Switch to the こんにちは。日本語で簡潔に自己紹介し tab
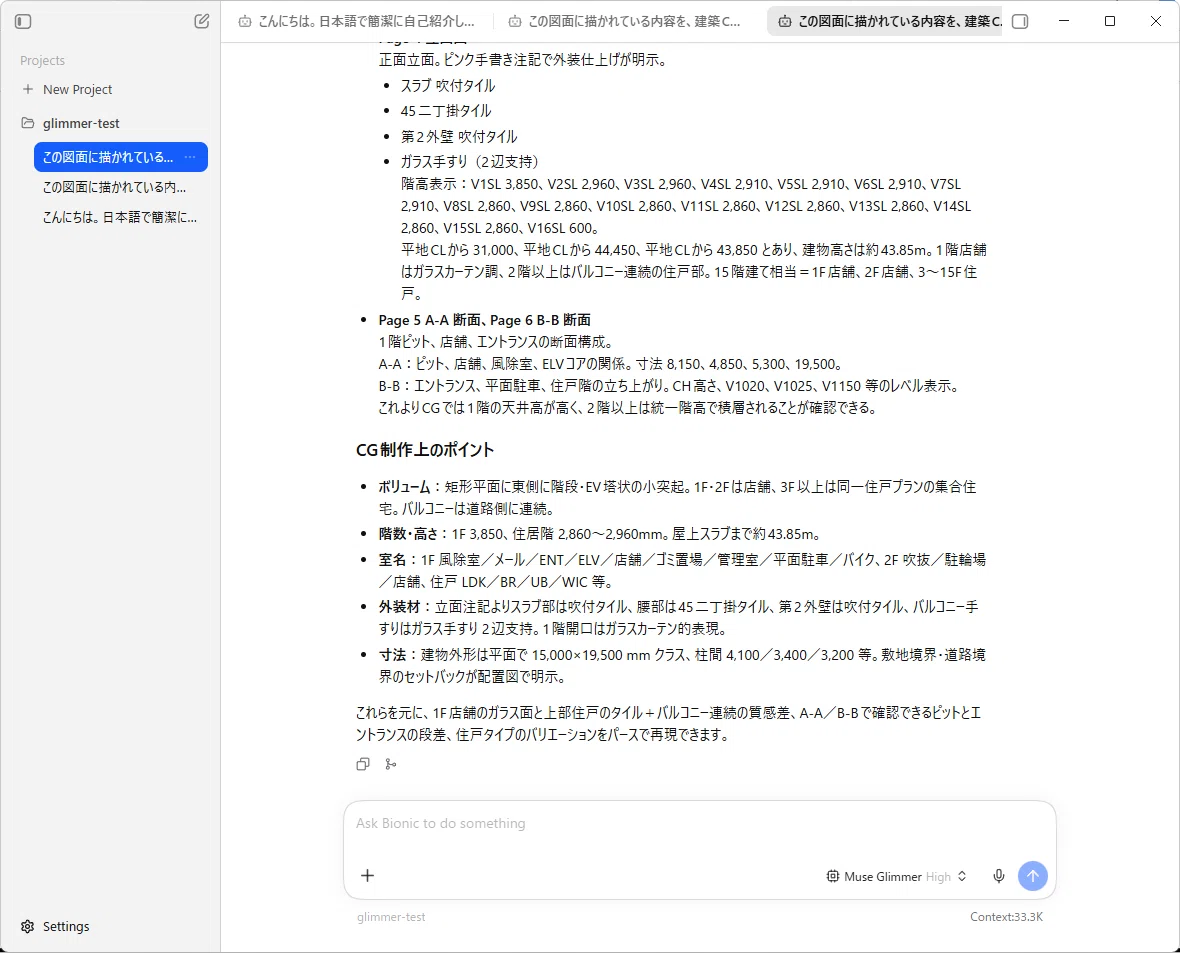Screen dimensions: 1180x953 357,21
